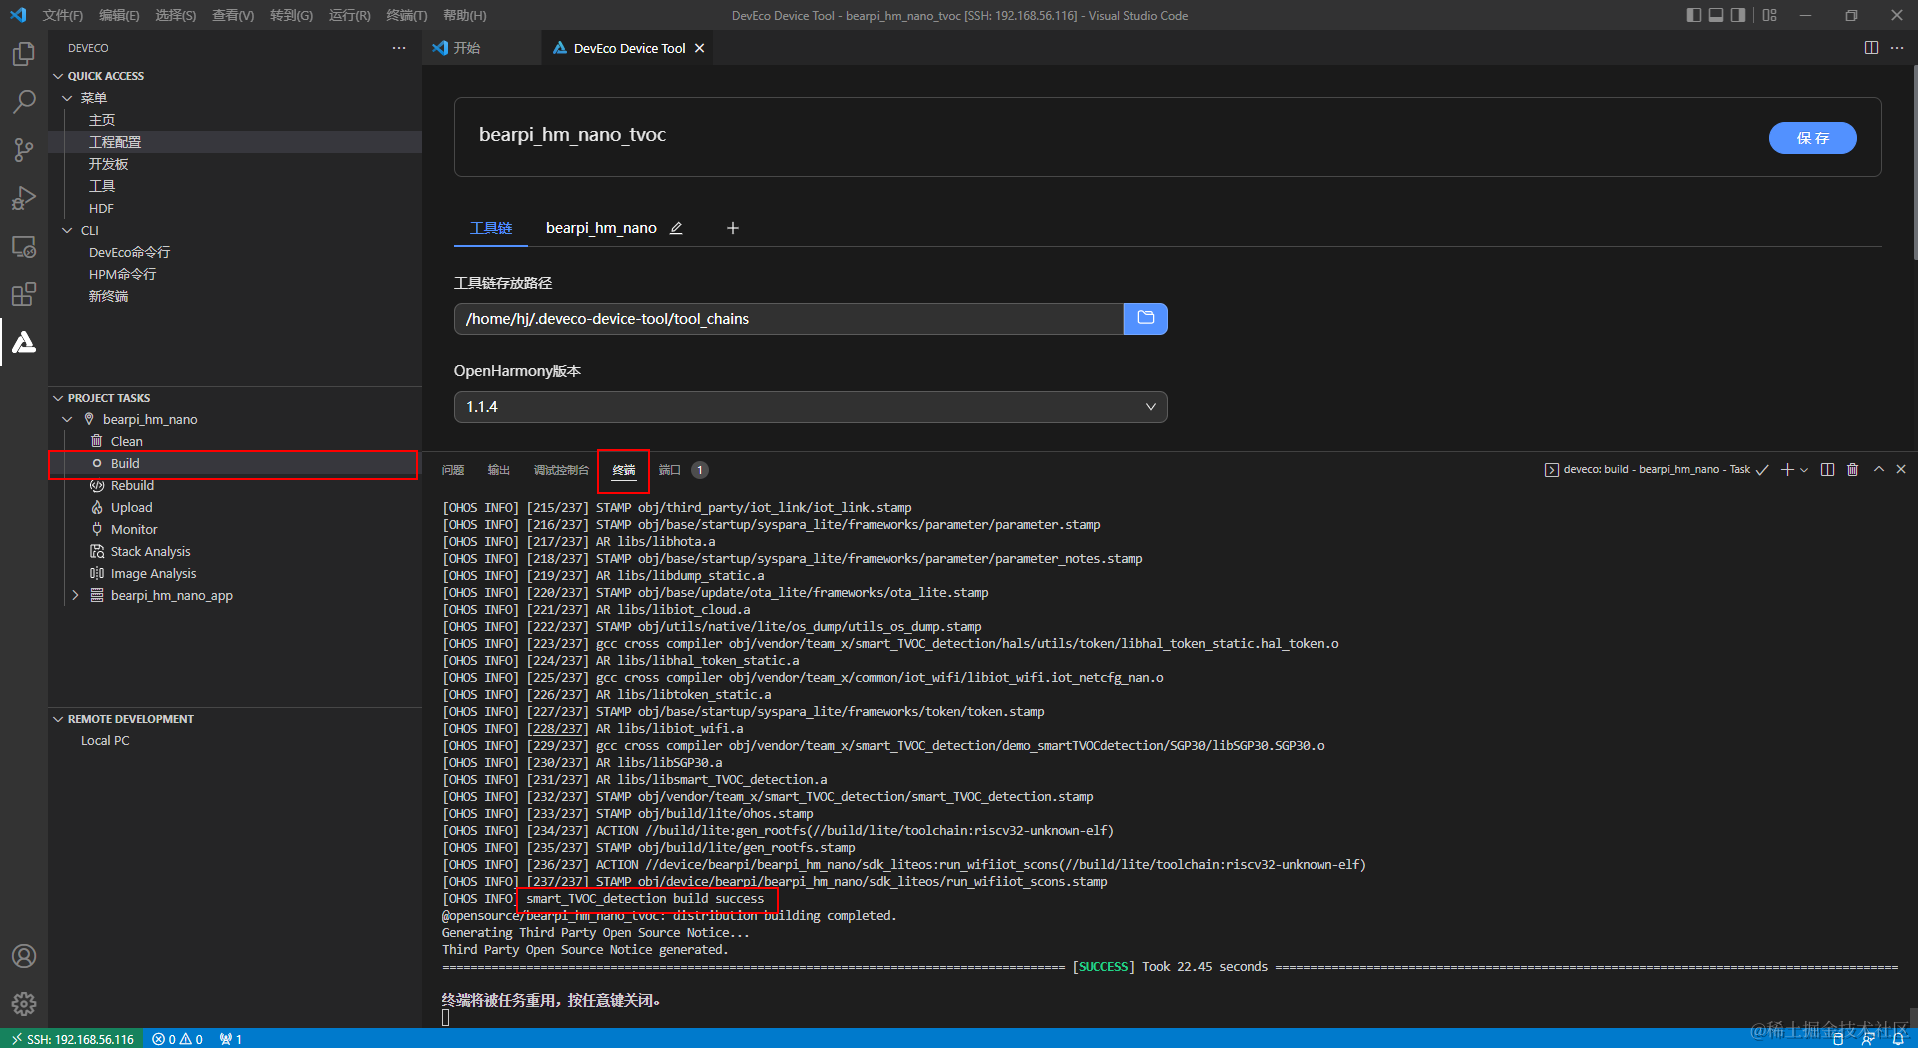Viewport: 1918px width, 1048px height.
Task: Select Local PC under Remote Development
Action: point(234,741)
